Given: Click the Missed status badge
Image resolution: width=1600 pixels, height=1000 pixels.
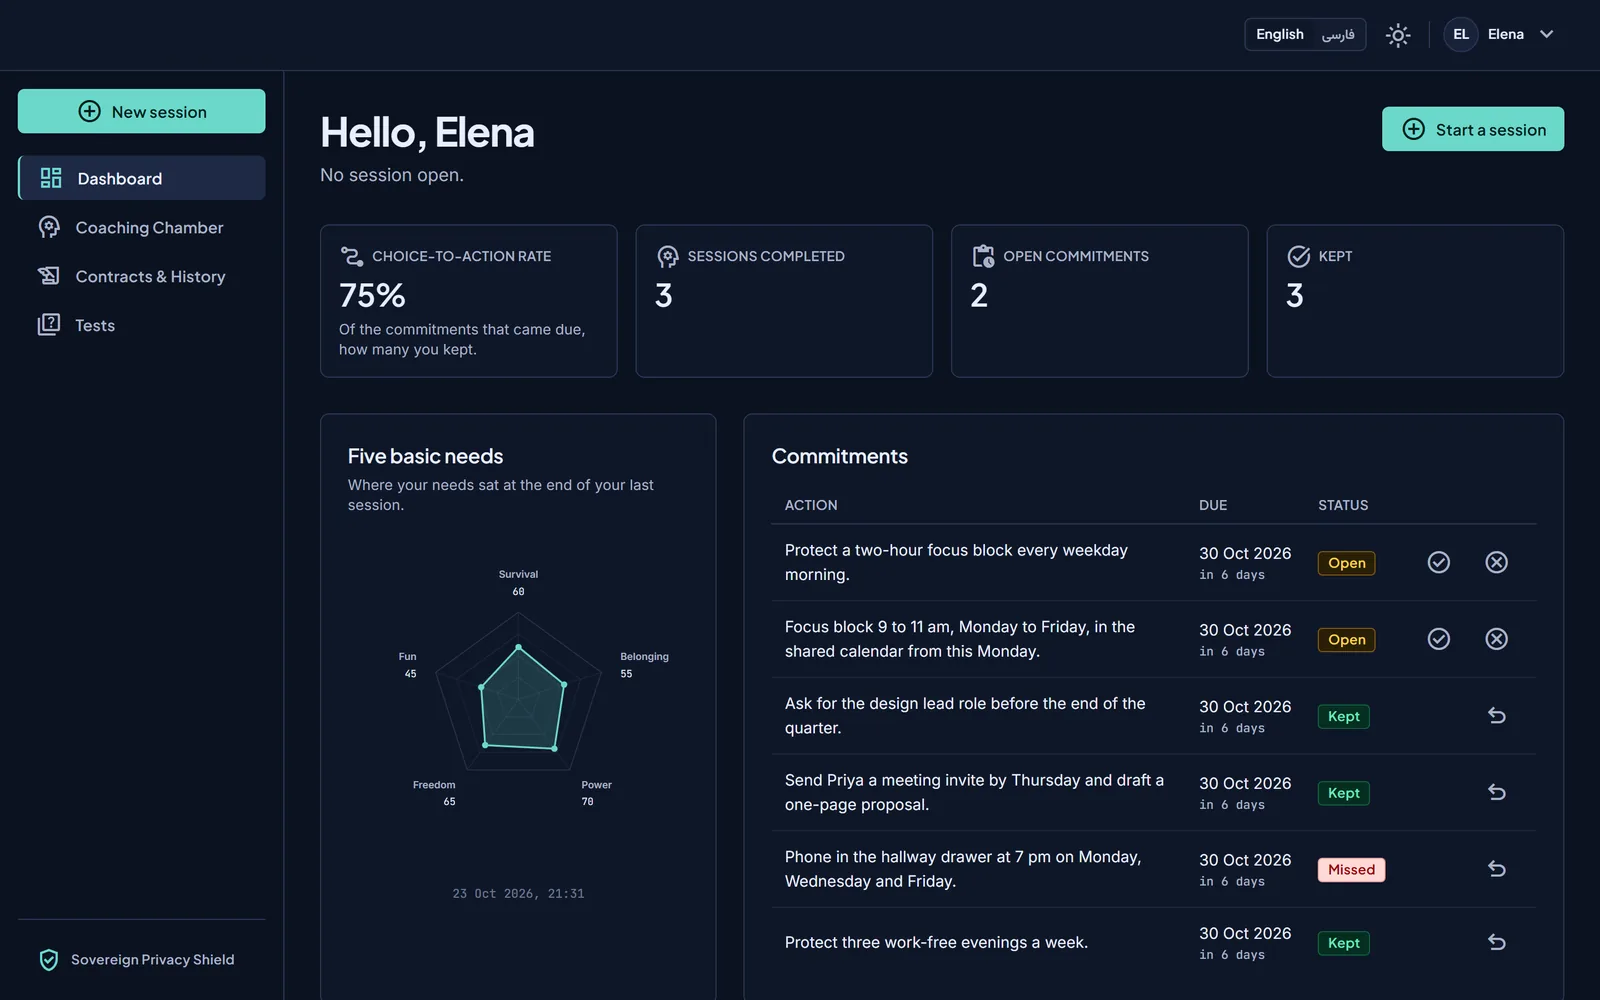Looking at the screenshot, I should click(x=1351, y=870).
